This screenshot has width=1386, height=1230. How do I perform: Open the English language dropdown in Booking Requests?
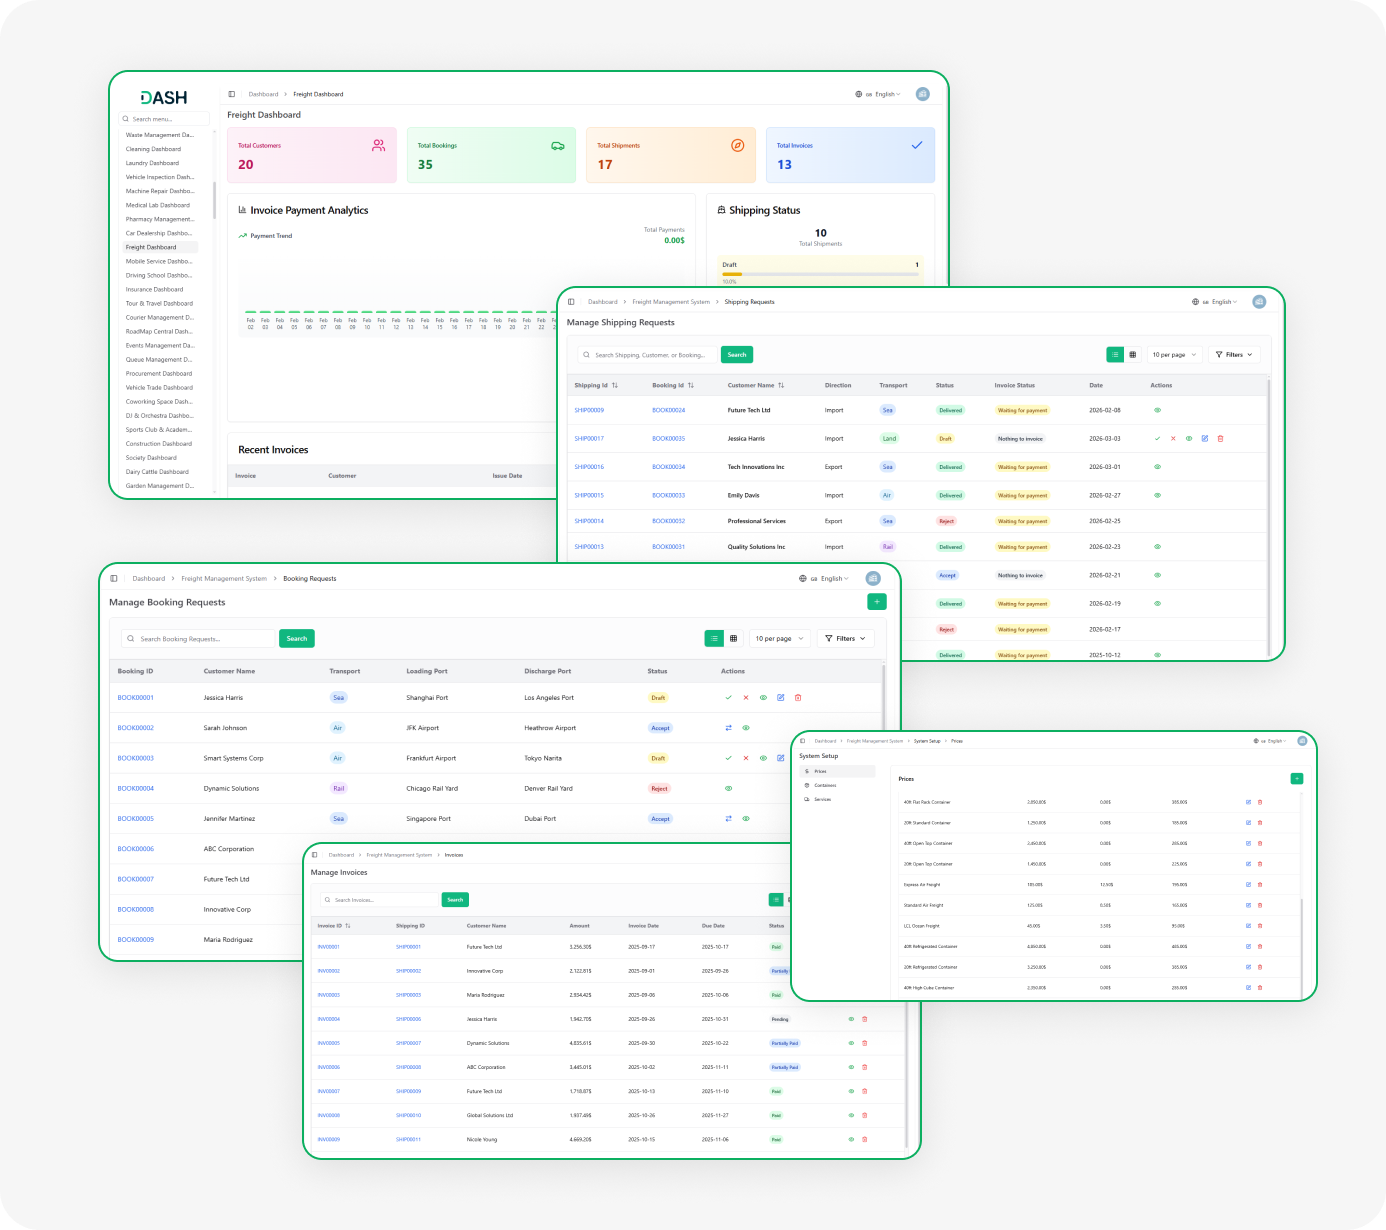pyautogui.click(x=824, y=578)
